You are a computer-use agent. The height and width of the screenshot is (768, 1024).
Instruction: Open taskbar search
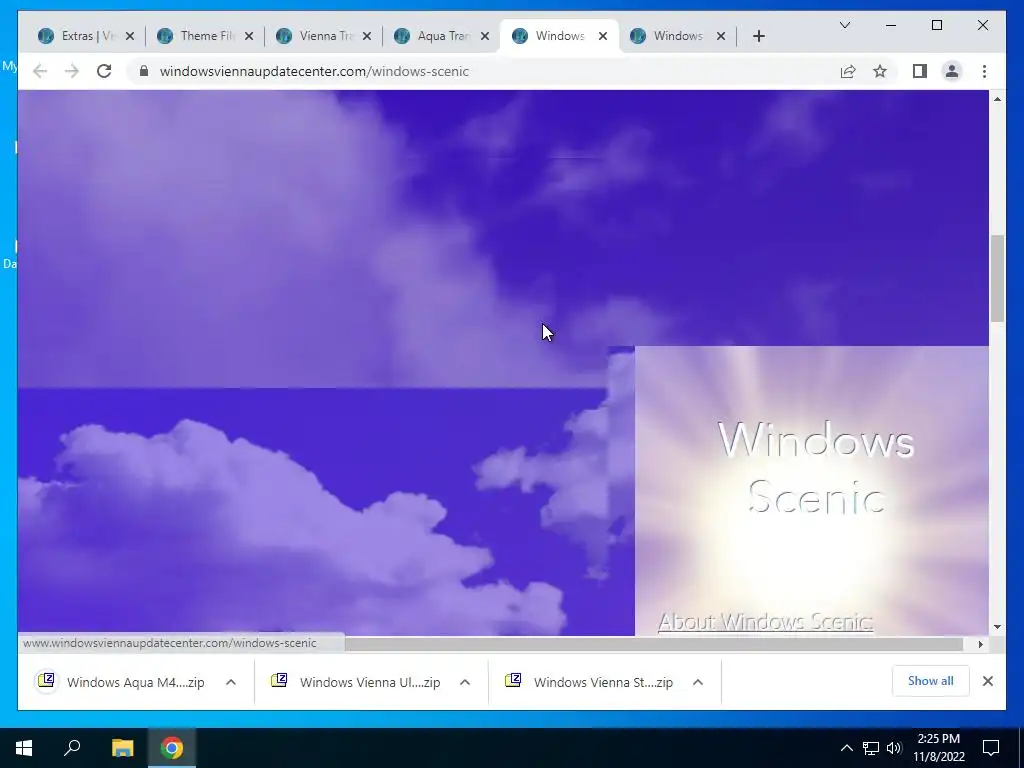tap(72, 748)
